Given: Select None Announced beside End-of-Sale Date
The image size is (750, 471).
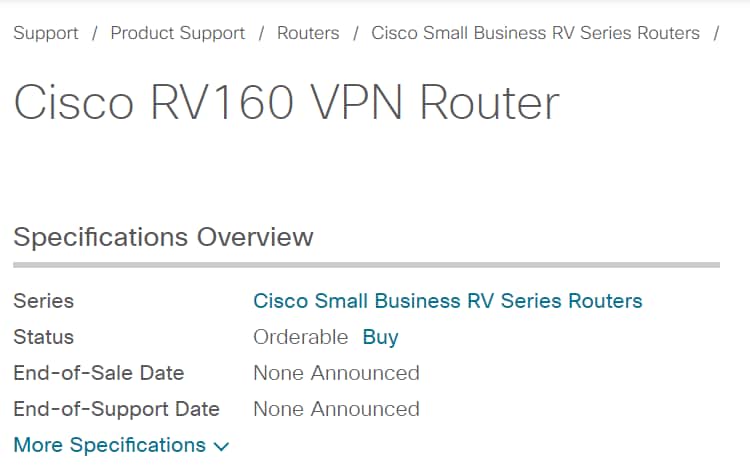Looking at the screenshot, I should [x=336, y=373].
